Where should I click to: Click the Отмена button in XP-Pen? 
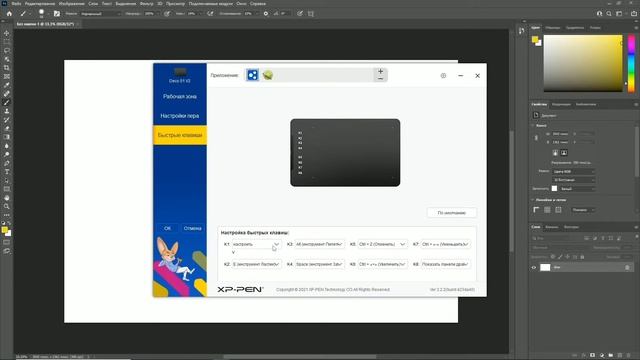(x=192, y=228)
